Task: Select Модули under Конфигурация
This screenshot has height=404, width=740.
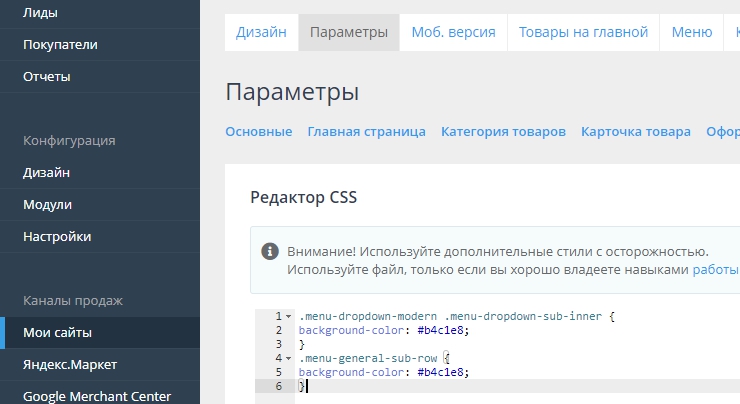Action: 47,204
